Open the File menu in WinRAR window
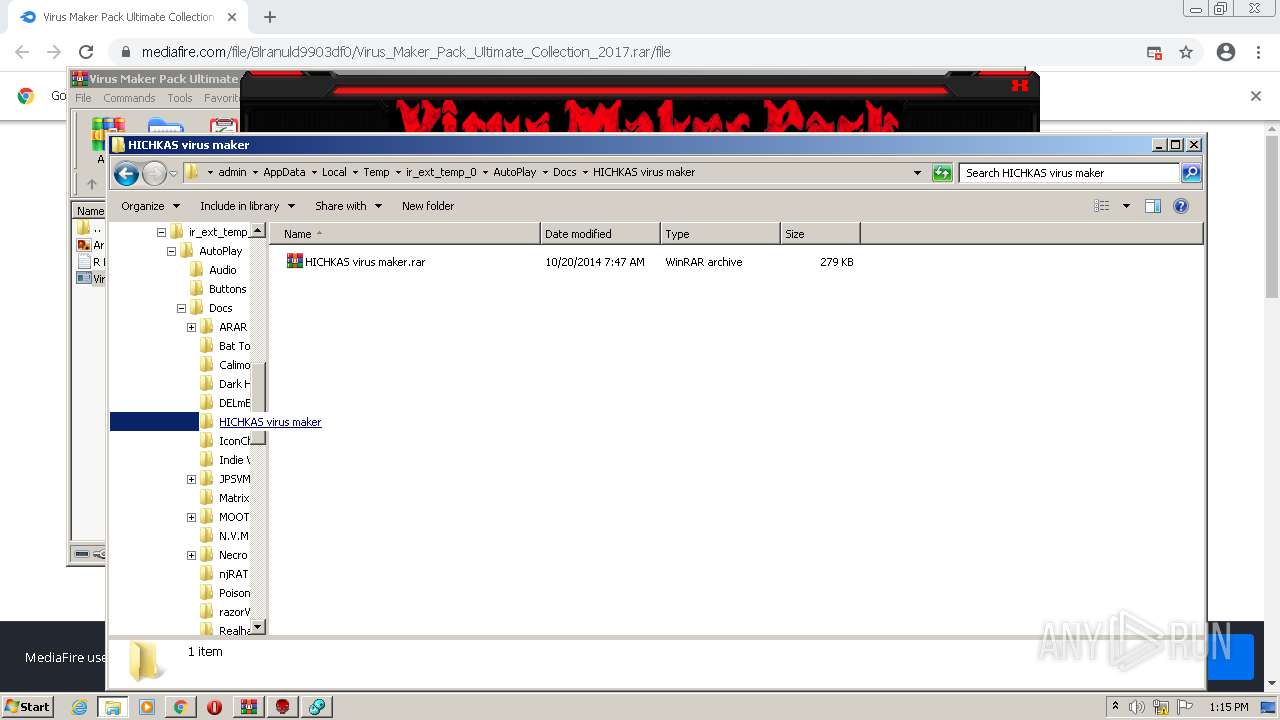The width and height of the screenshot is (1280, 720). (x=83, y=98)
